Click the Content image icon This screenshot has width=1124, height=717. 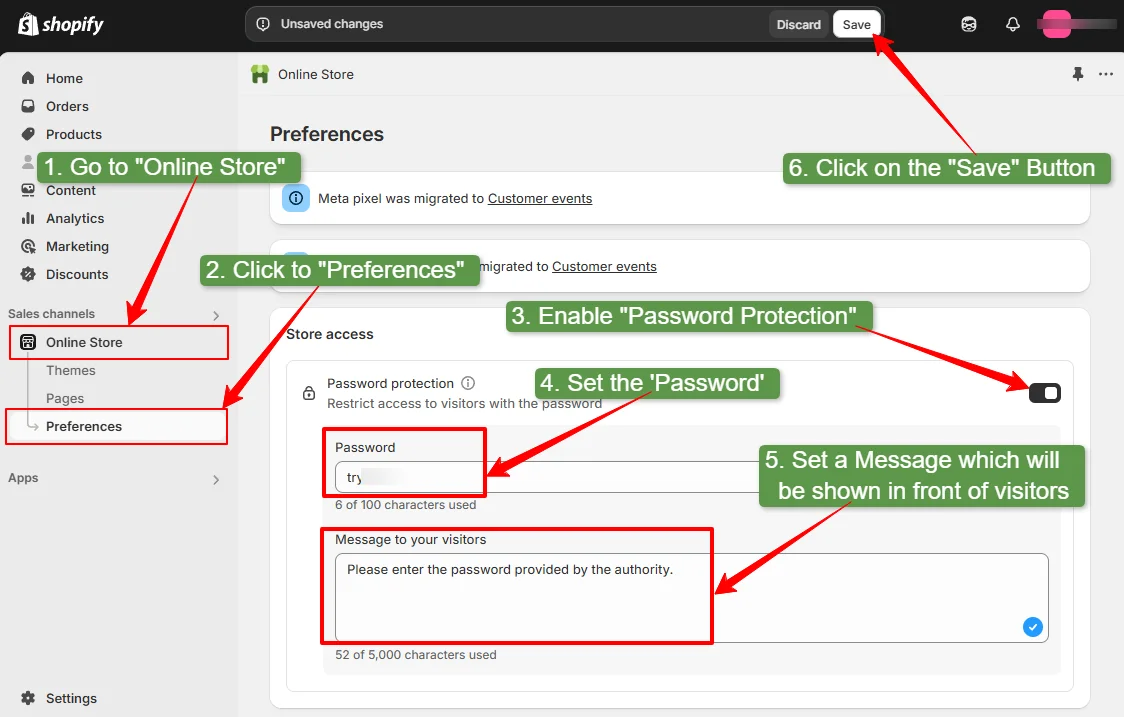28,190
